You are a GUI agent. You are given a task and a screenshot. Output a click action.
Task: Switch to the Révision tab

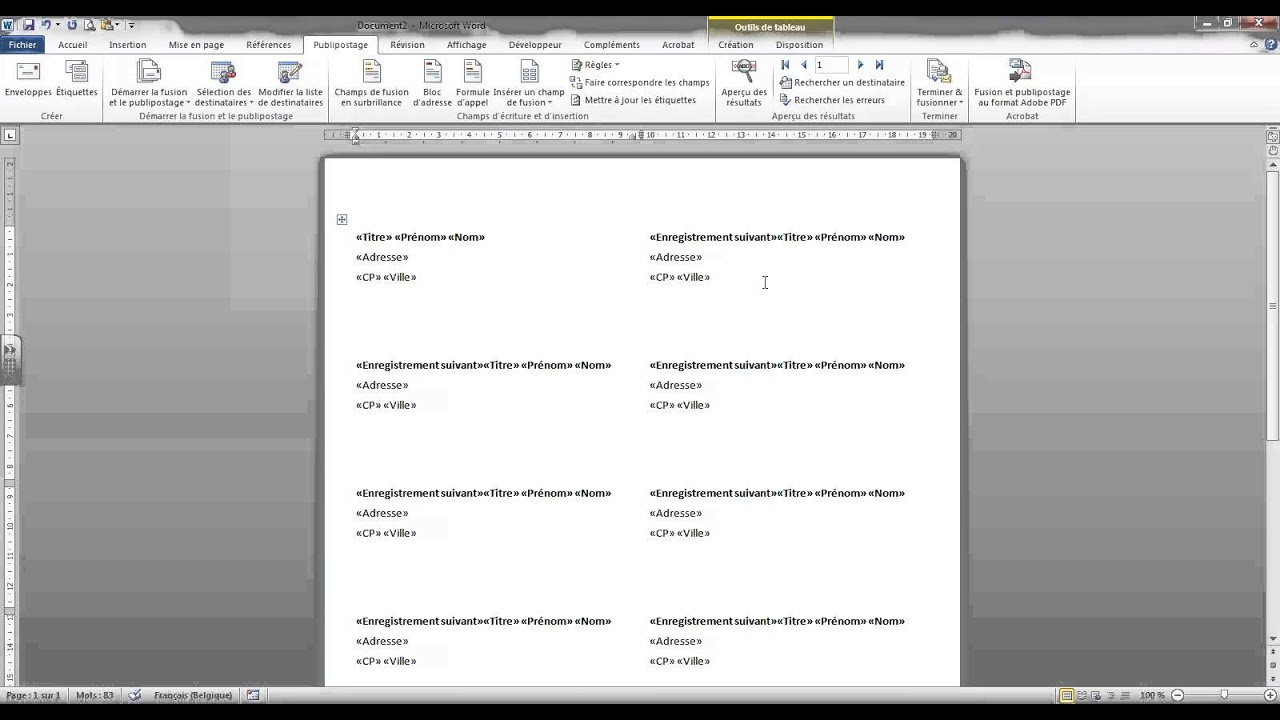[x=407, y=45]
